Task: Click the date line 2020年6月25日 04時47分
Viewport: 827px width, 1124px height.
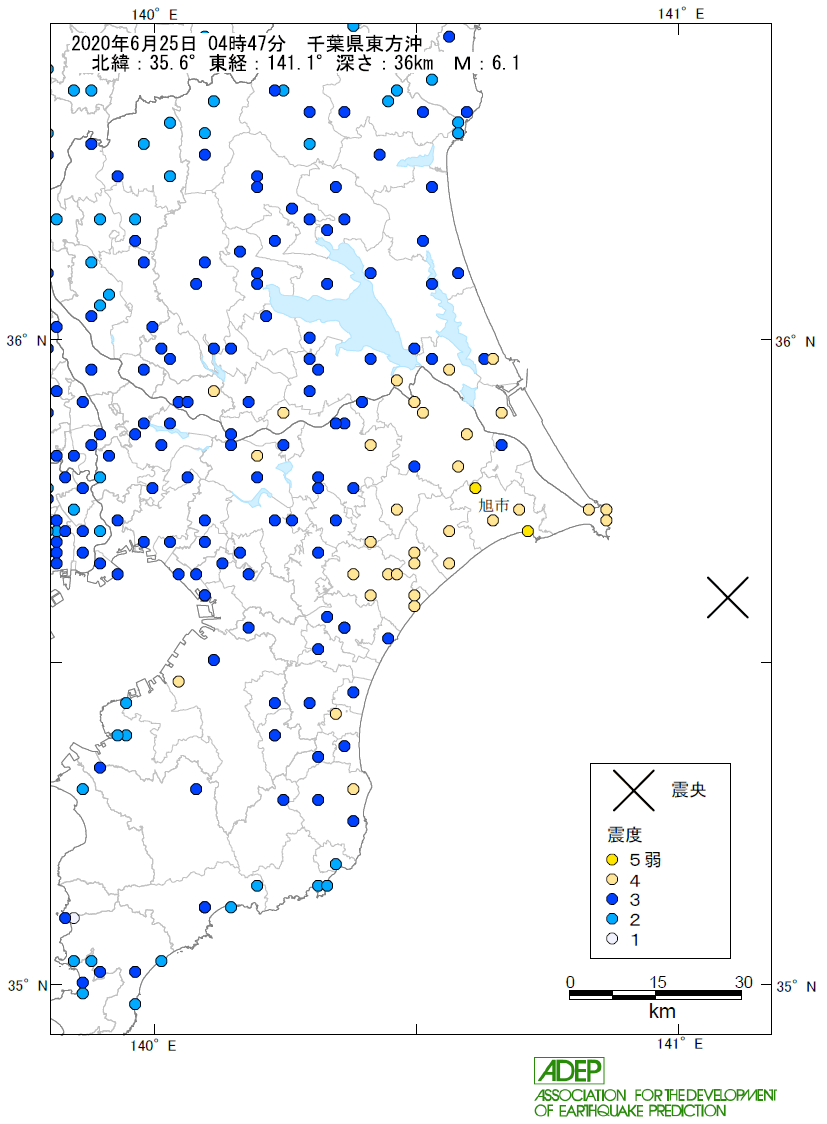Action: point(178,44)
